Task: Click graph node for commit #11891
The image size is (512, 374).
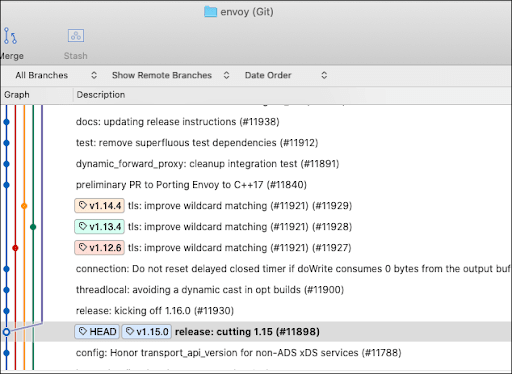Action: (x=6, y=164)
